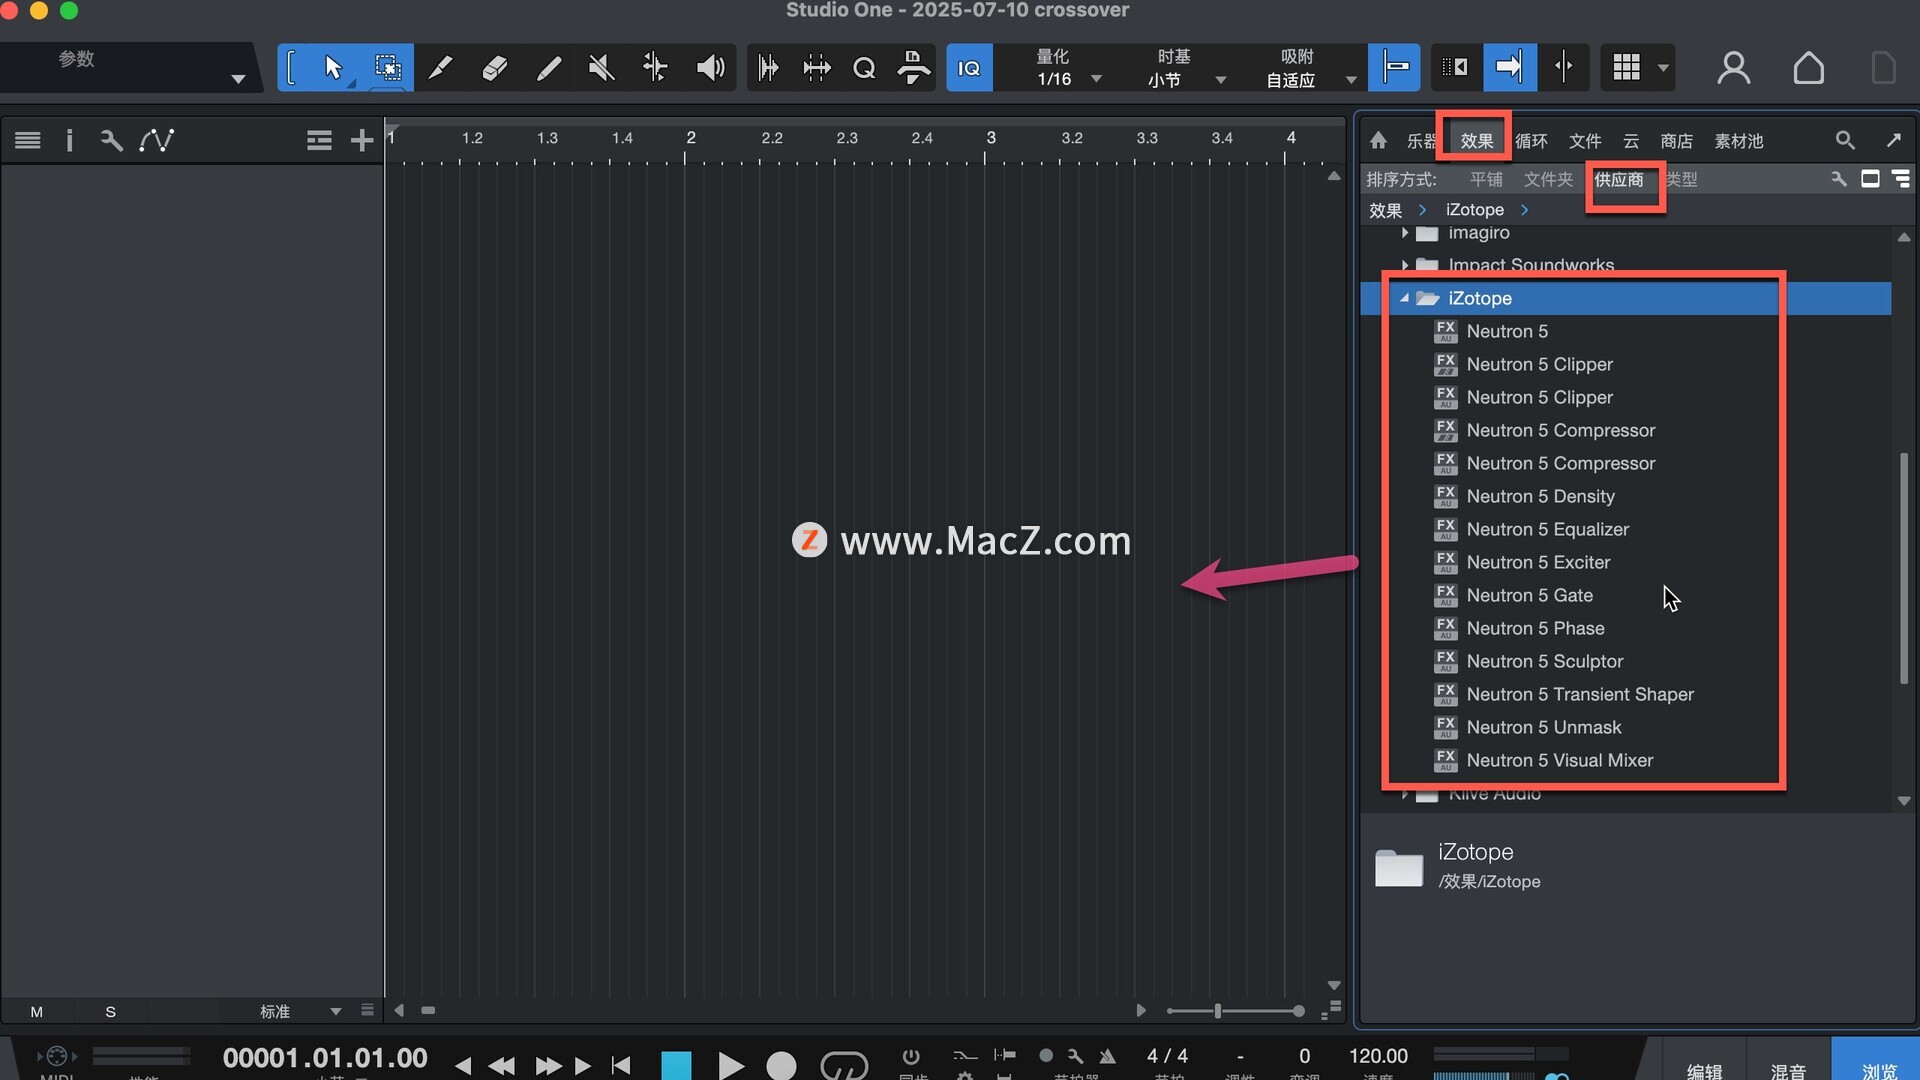1920x1080 pixels.
Task: Sort by 供应商 (Vendor)
Action: pos(1619,179)
